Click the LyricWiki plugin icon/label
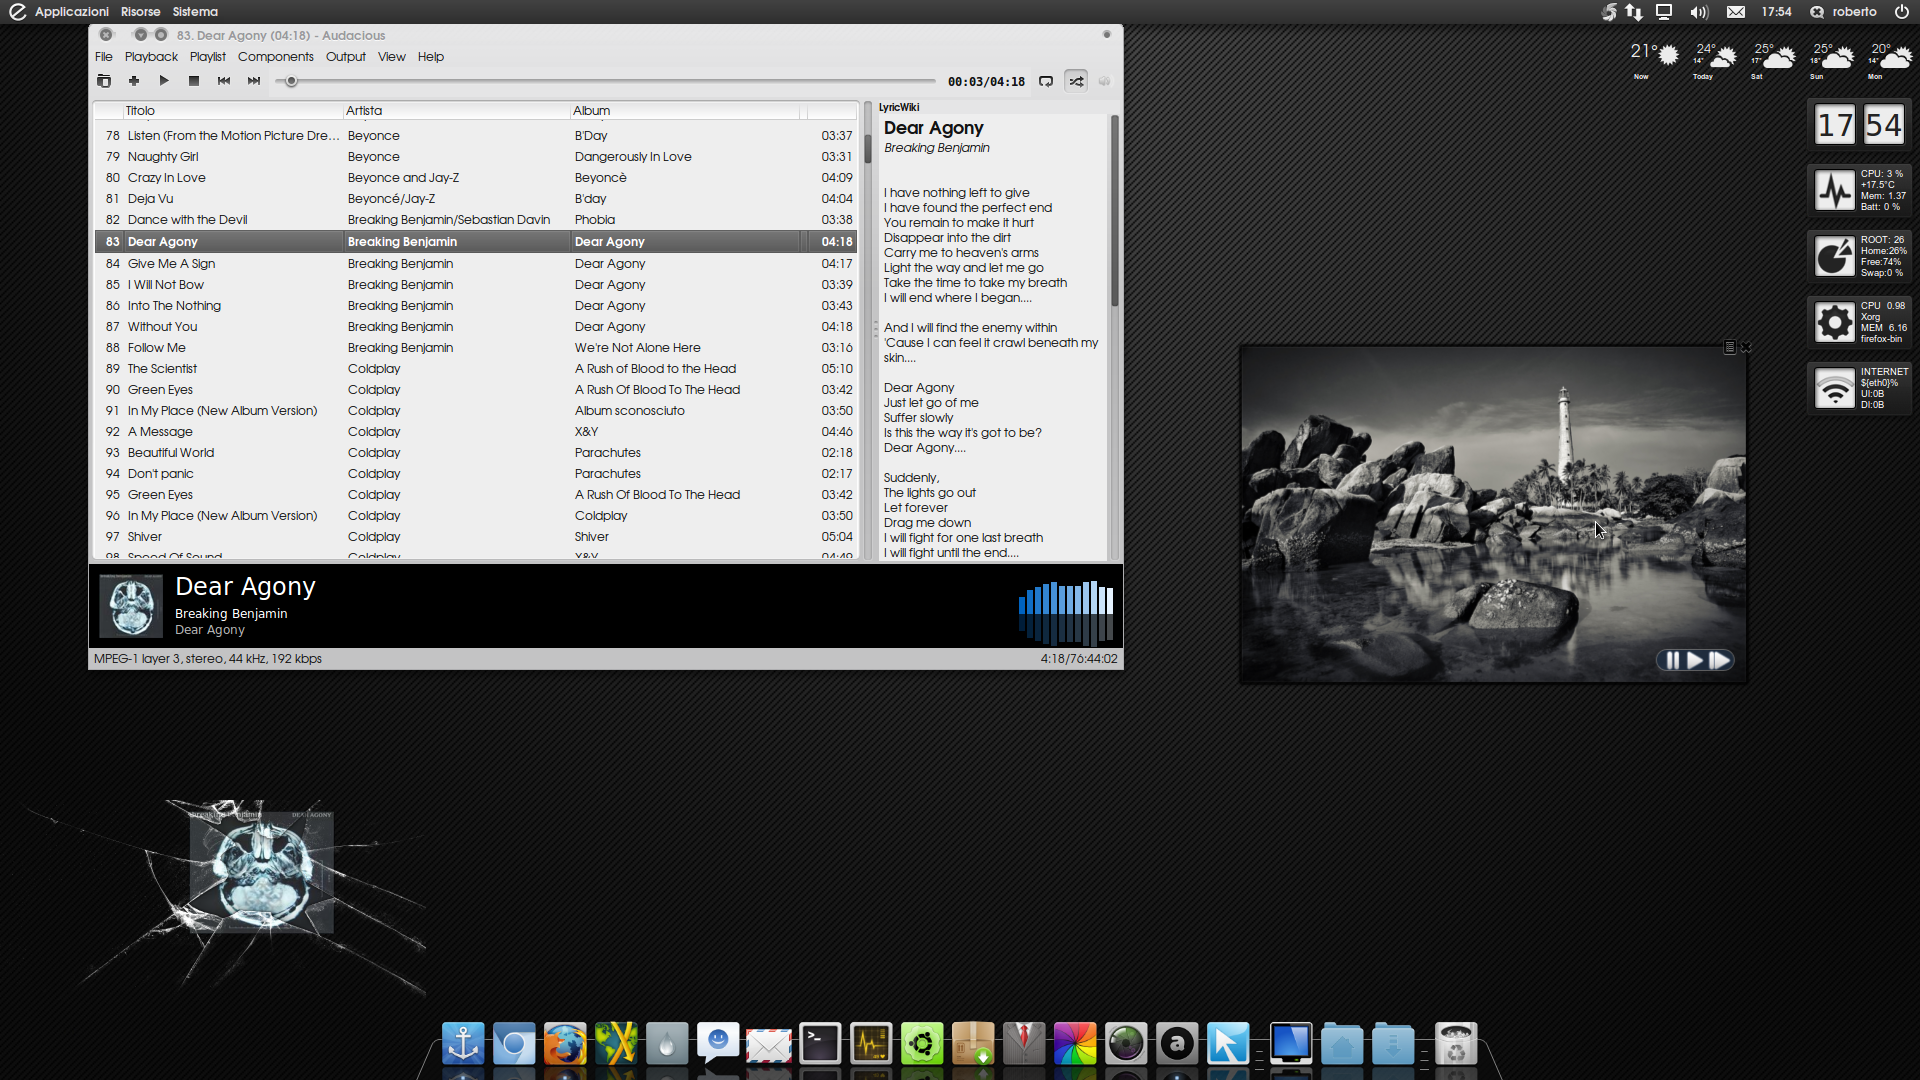The width and height of the screenshot is (1920, 1080). tap(897, 105)
